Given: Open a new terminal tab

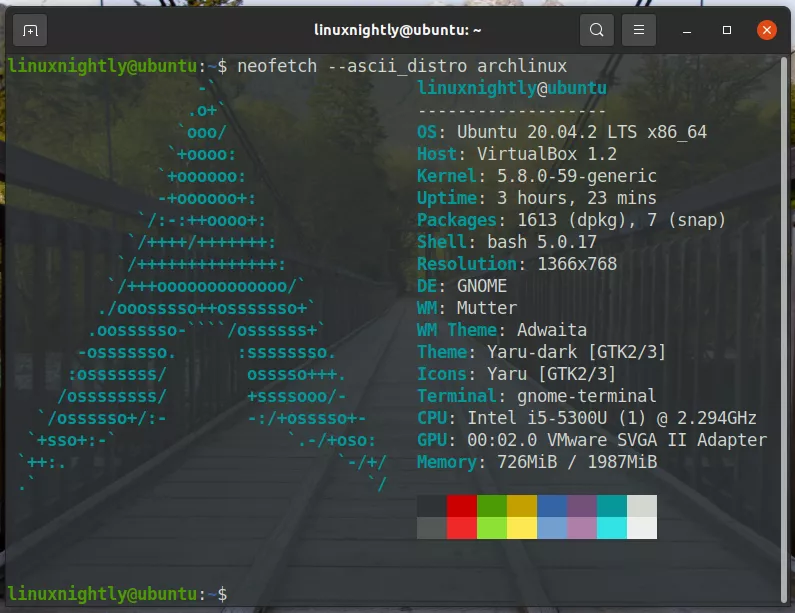Looking at the screenshot, I should (x=30, y=30).
